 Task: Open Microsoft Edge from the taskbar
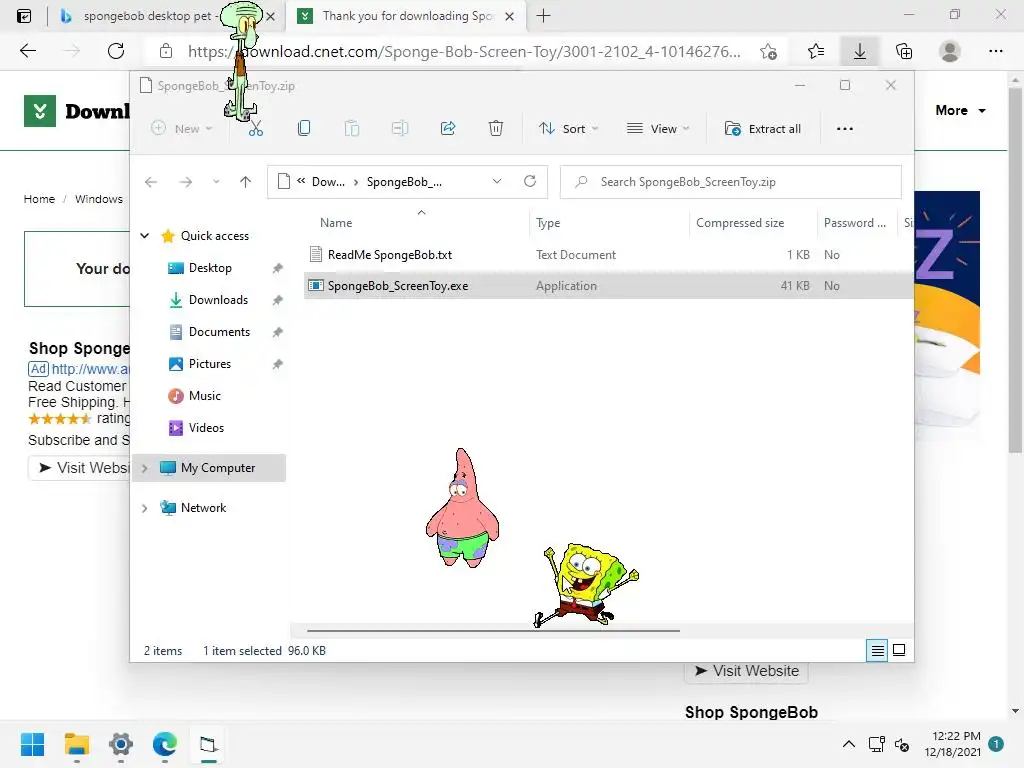pyautogui.click(x=165, y=744)
